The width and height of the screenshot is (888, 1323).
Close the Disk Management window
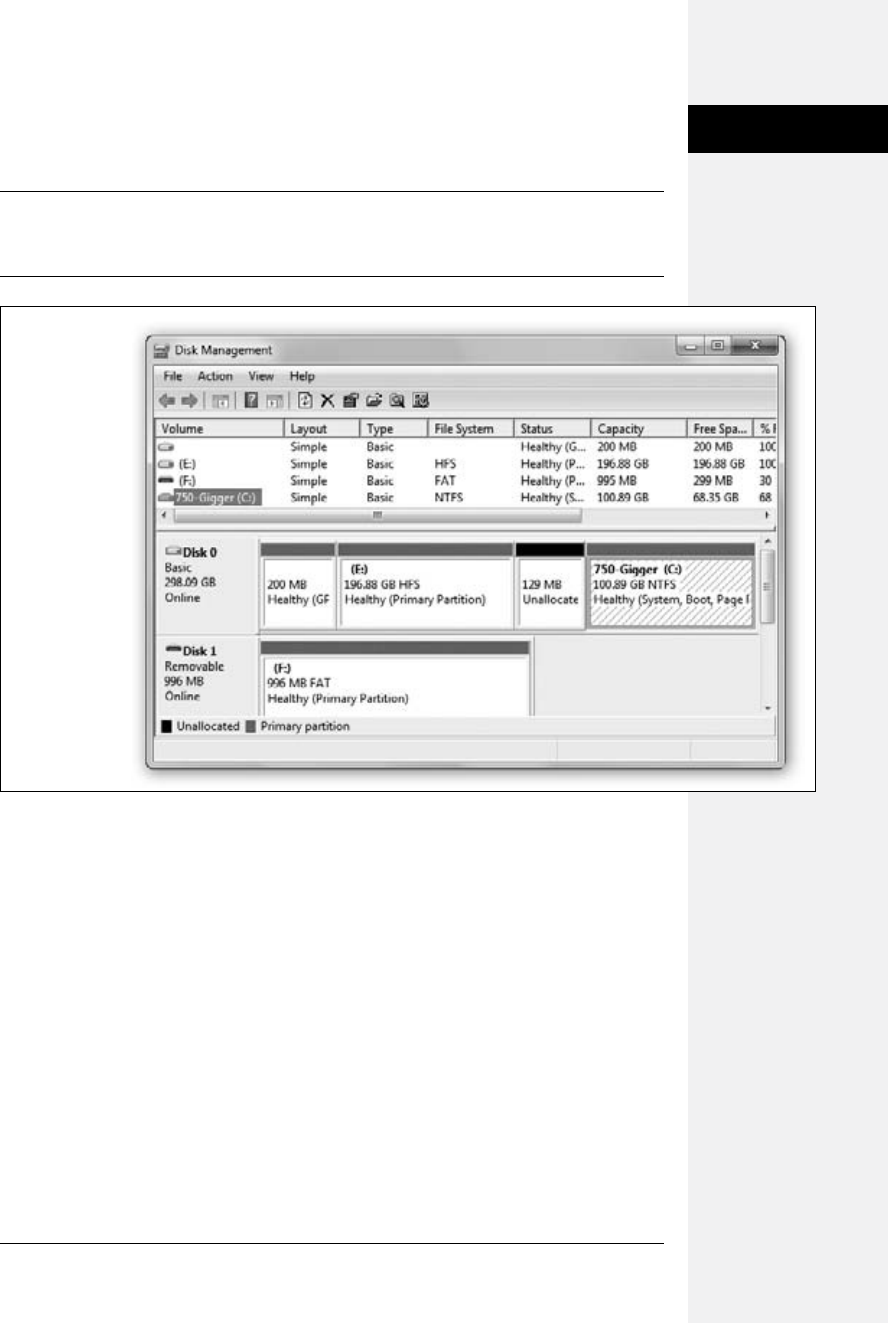click(755, 346)
